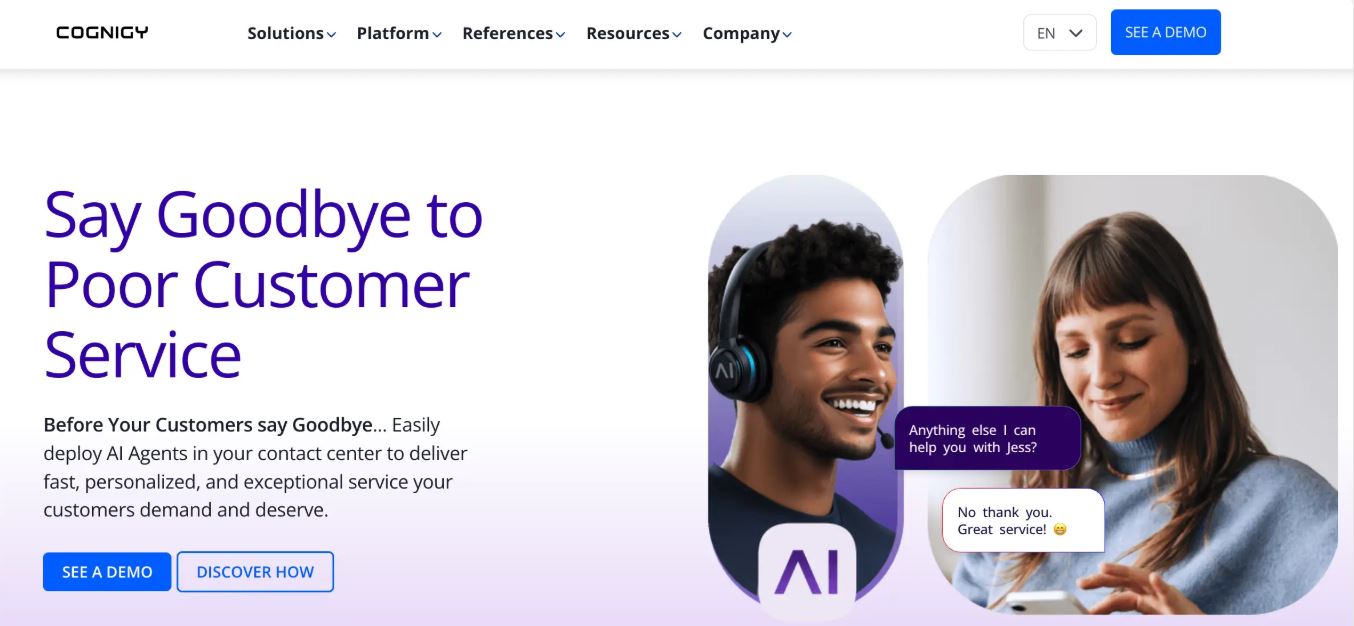Expand the Resources dropdown
Image resolution: width=1354 pixels, height=626 pixels.
coord(634,33)
